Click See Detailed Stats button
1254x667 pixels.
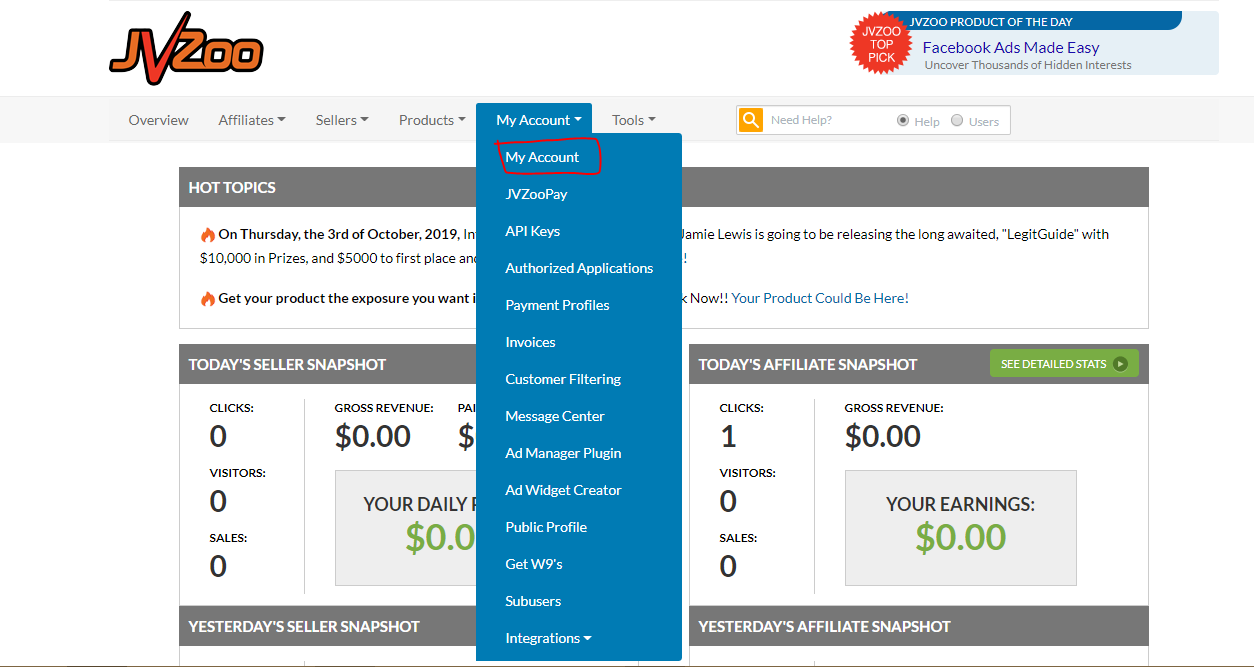tap(1064, 364)
